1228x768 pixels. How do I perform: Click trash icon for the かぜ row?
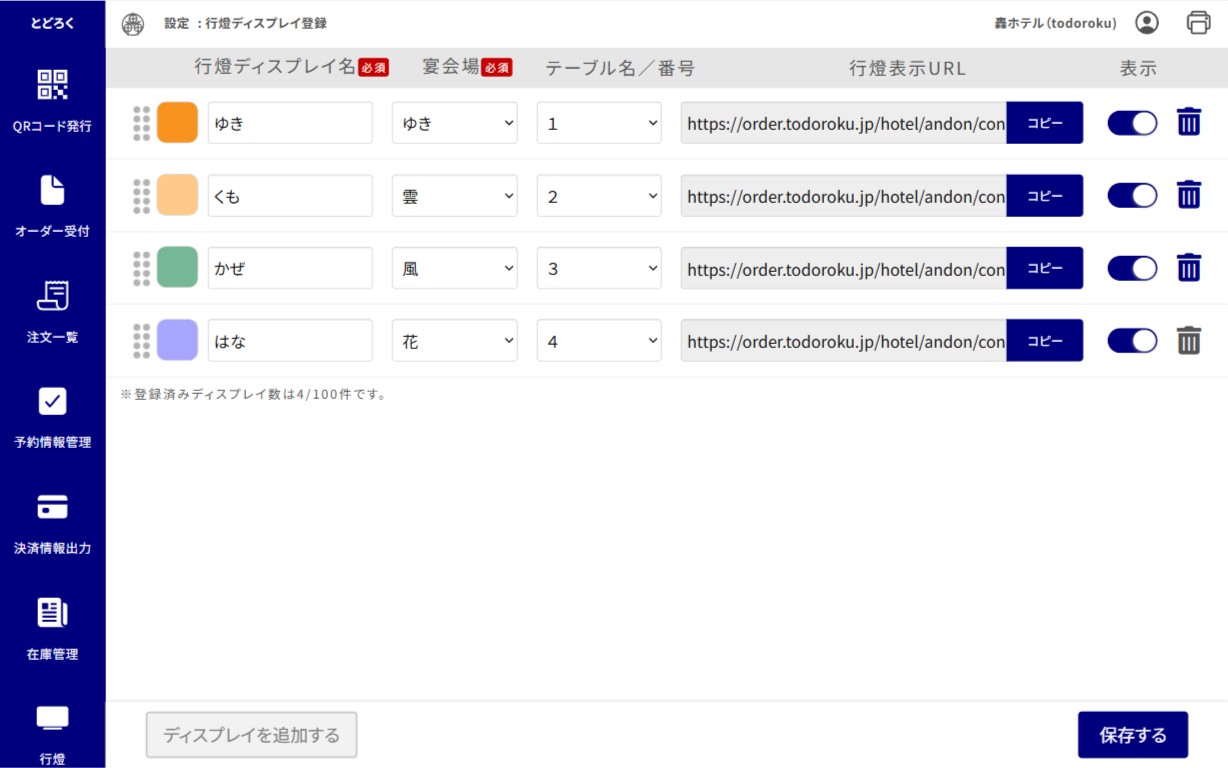point(1188,268)
